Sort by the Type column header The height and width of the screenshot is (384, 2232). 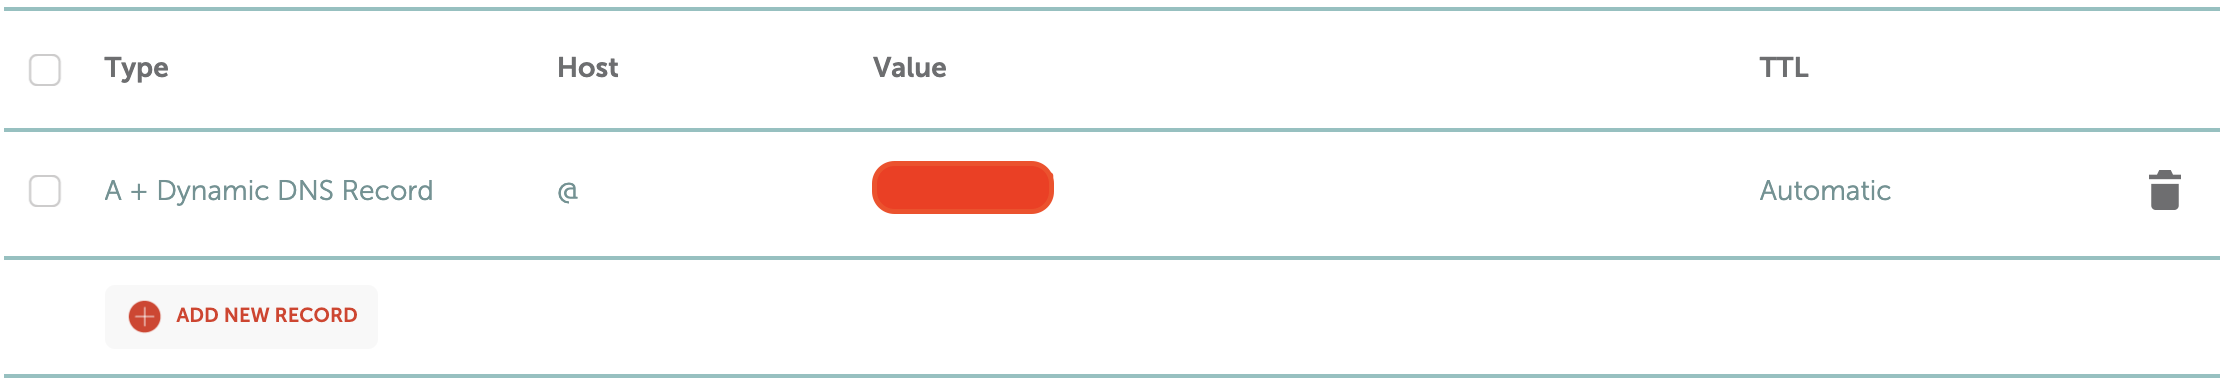pyautogui.click(x=136, y=68)
